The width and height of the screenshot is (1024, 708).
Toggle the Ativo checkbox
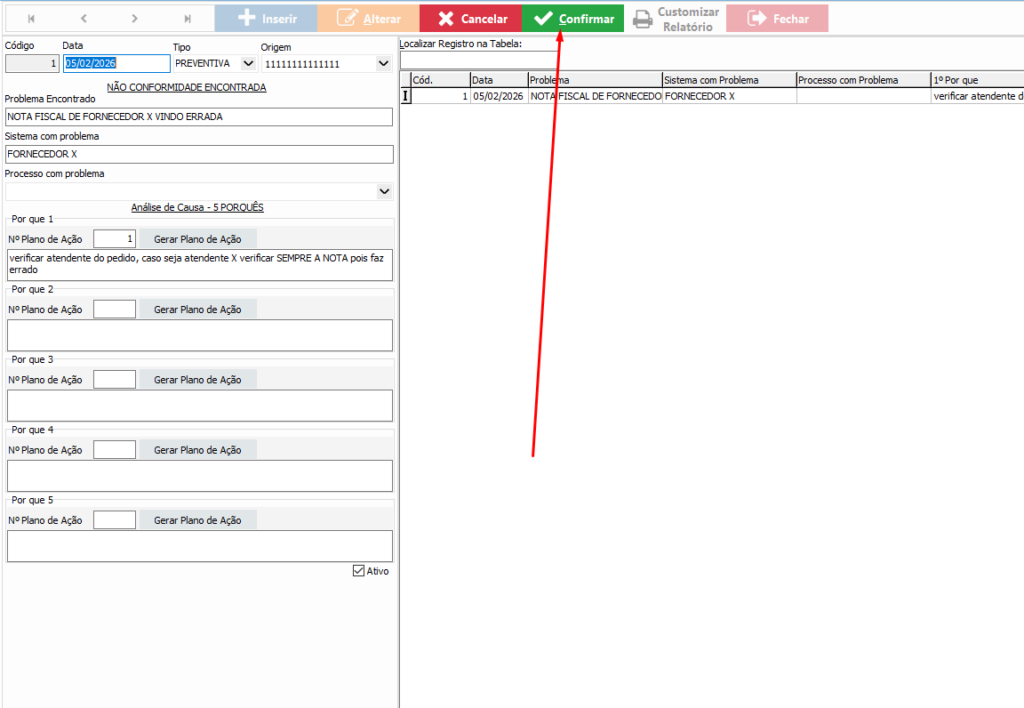(x=359, y=571)
